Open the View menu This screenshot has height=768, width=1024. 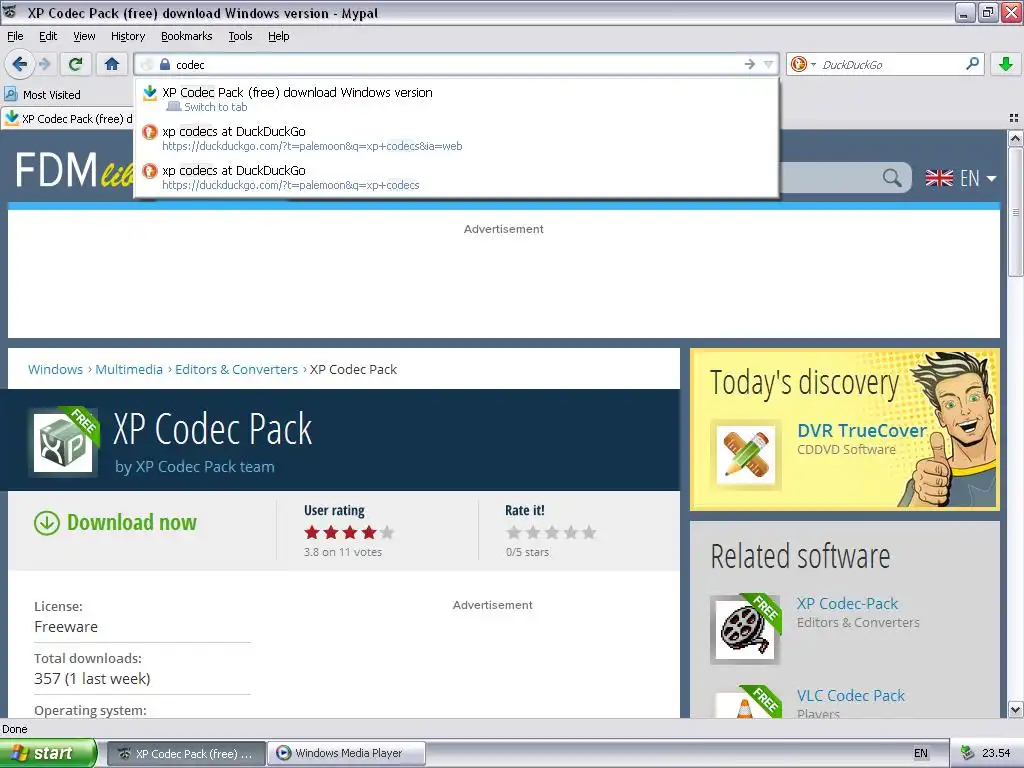pyautogui.click(x=84, y=36)
